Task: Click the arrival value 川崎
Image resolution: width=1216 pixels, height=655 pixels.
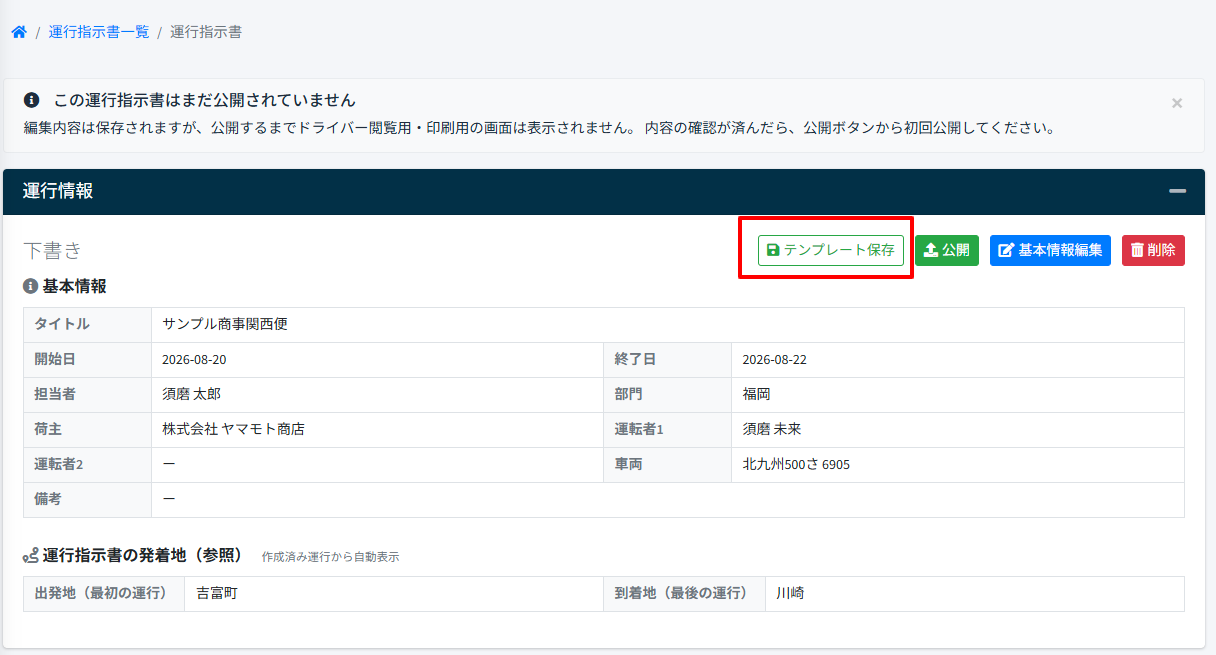Action: [790, 593]
